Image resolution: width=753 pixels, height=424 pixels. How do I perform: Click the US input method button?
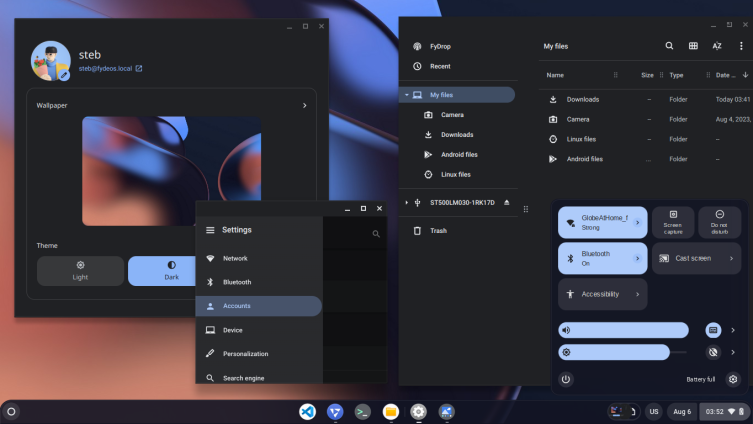[654, 412]
